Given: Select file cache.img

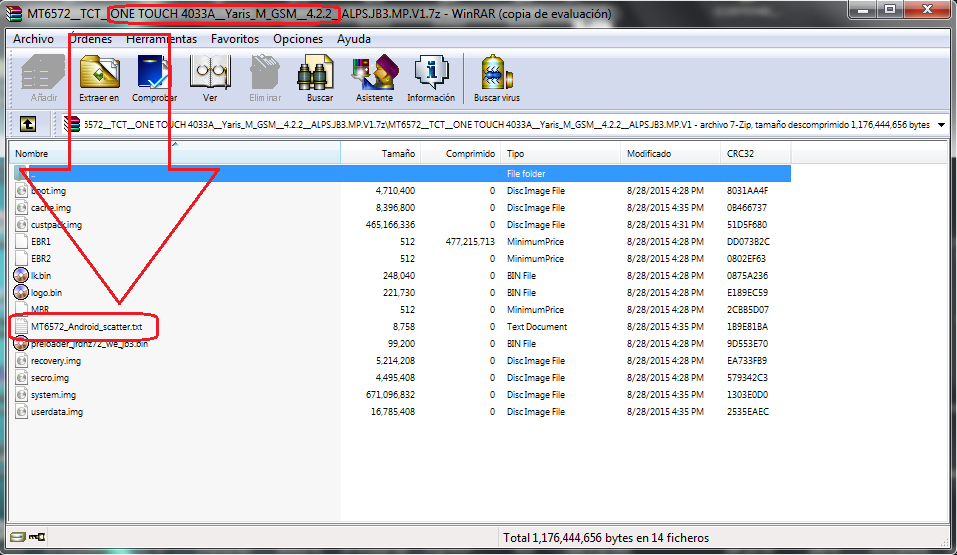Looking at the screenshot, I should pyautogui.click(x=51, y=208).
